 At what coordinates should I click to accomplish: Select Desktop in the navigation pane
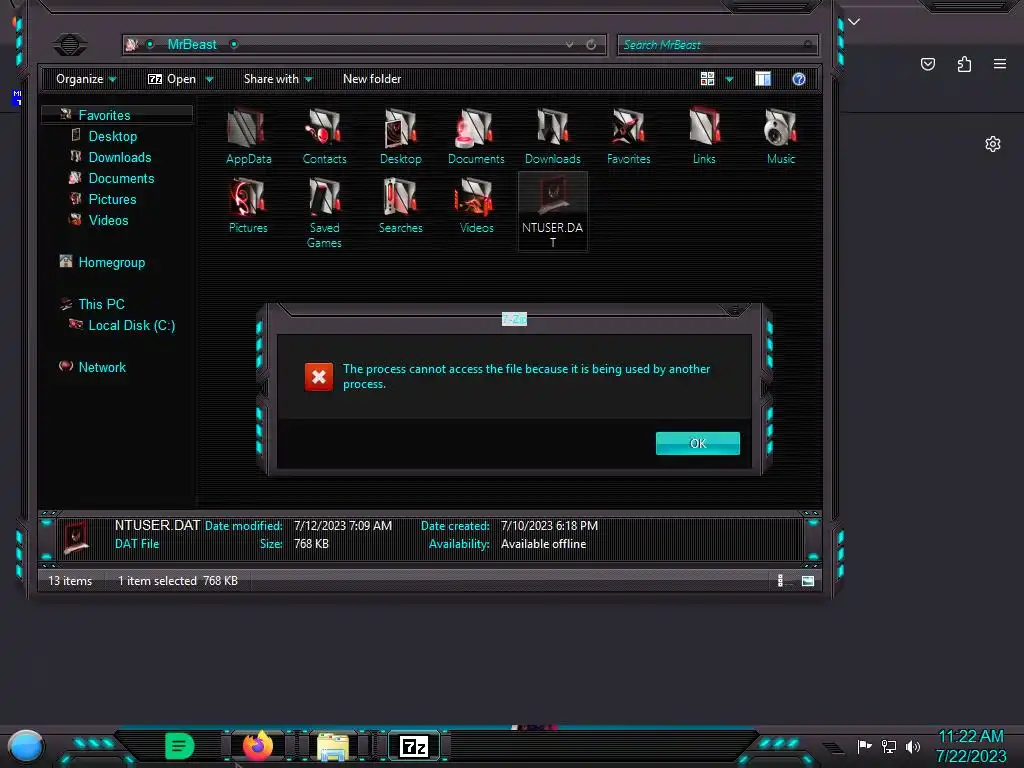tap(113, 136)
